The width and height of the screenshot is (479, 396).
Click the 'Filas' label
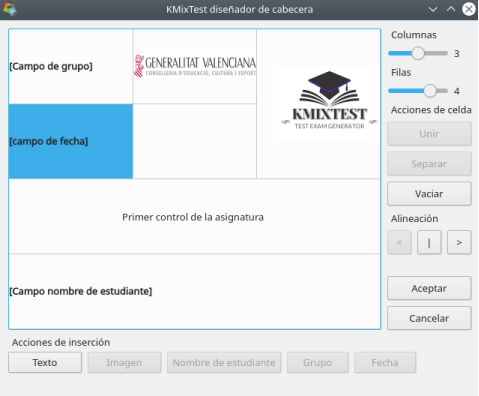pos(401,72)
